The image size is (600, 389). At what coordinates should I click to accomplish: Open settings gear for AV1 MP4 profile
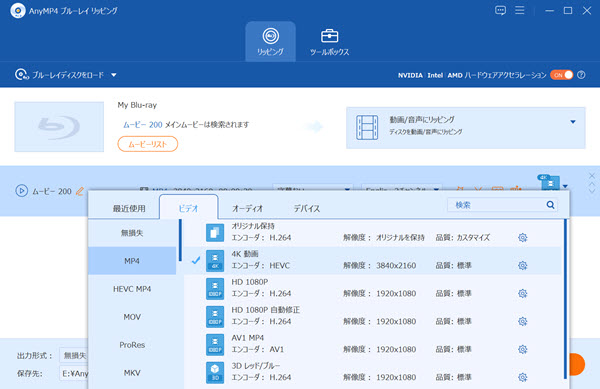523,349
